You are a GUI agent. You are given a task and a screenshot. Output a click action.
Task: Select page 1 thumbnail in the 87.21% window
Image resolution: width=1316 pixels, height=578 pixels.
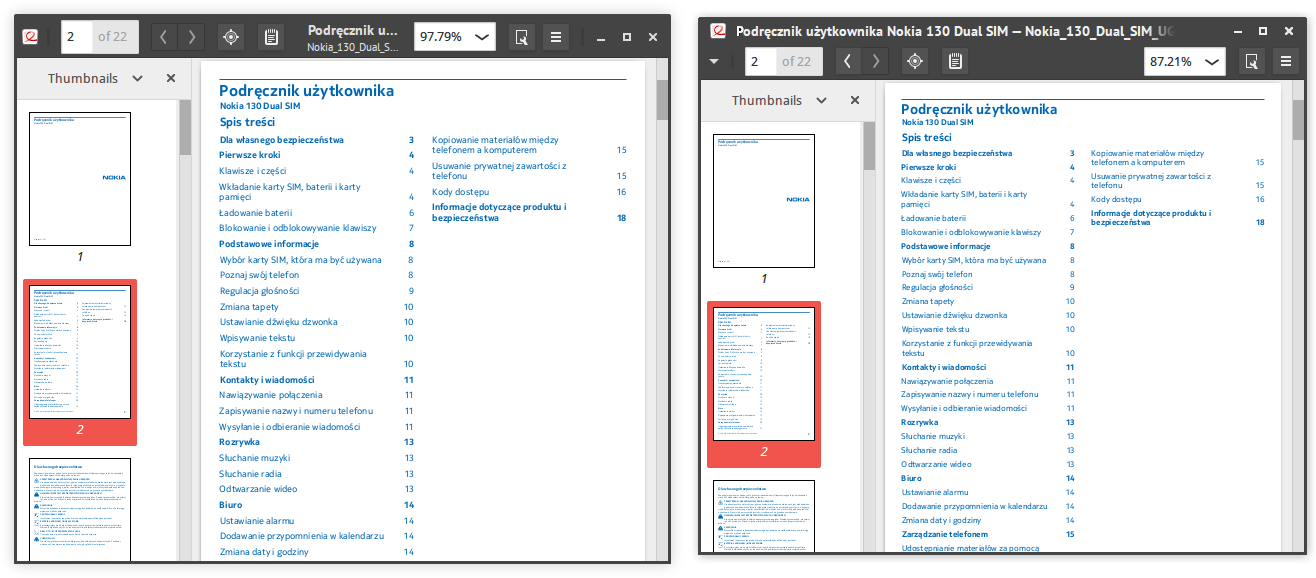[x=764, y=201]
